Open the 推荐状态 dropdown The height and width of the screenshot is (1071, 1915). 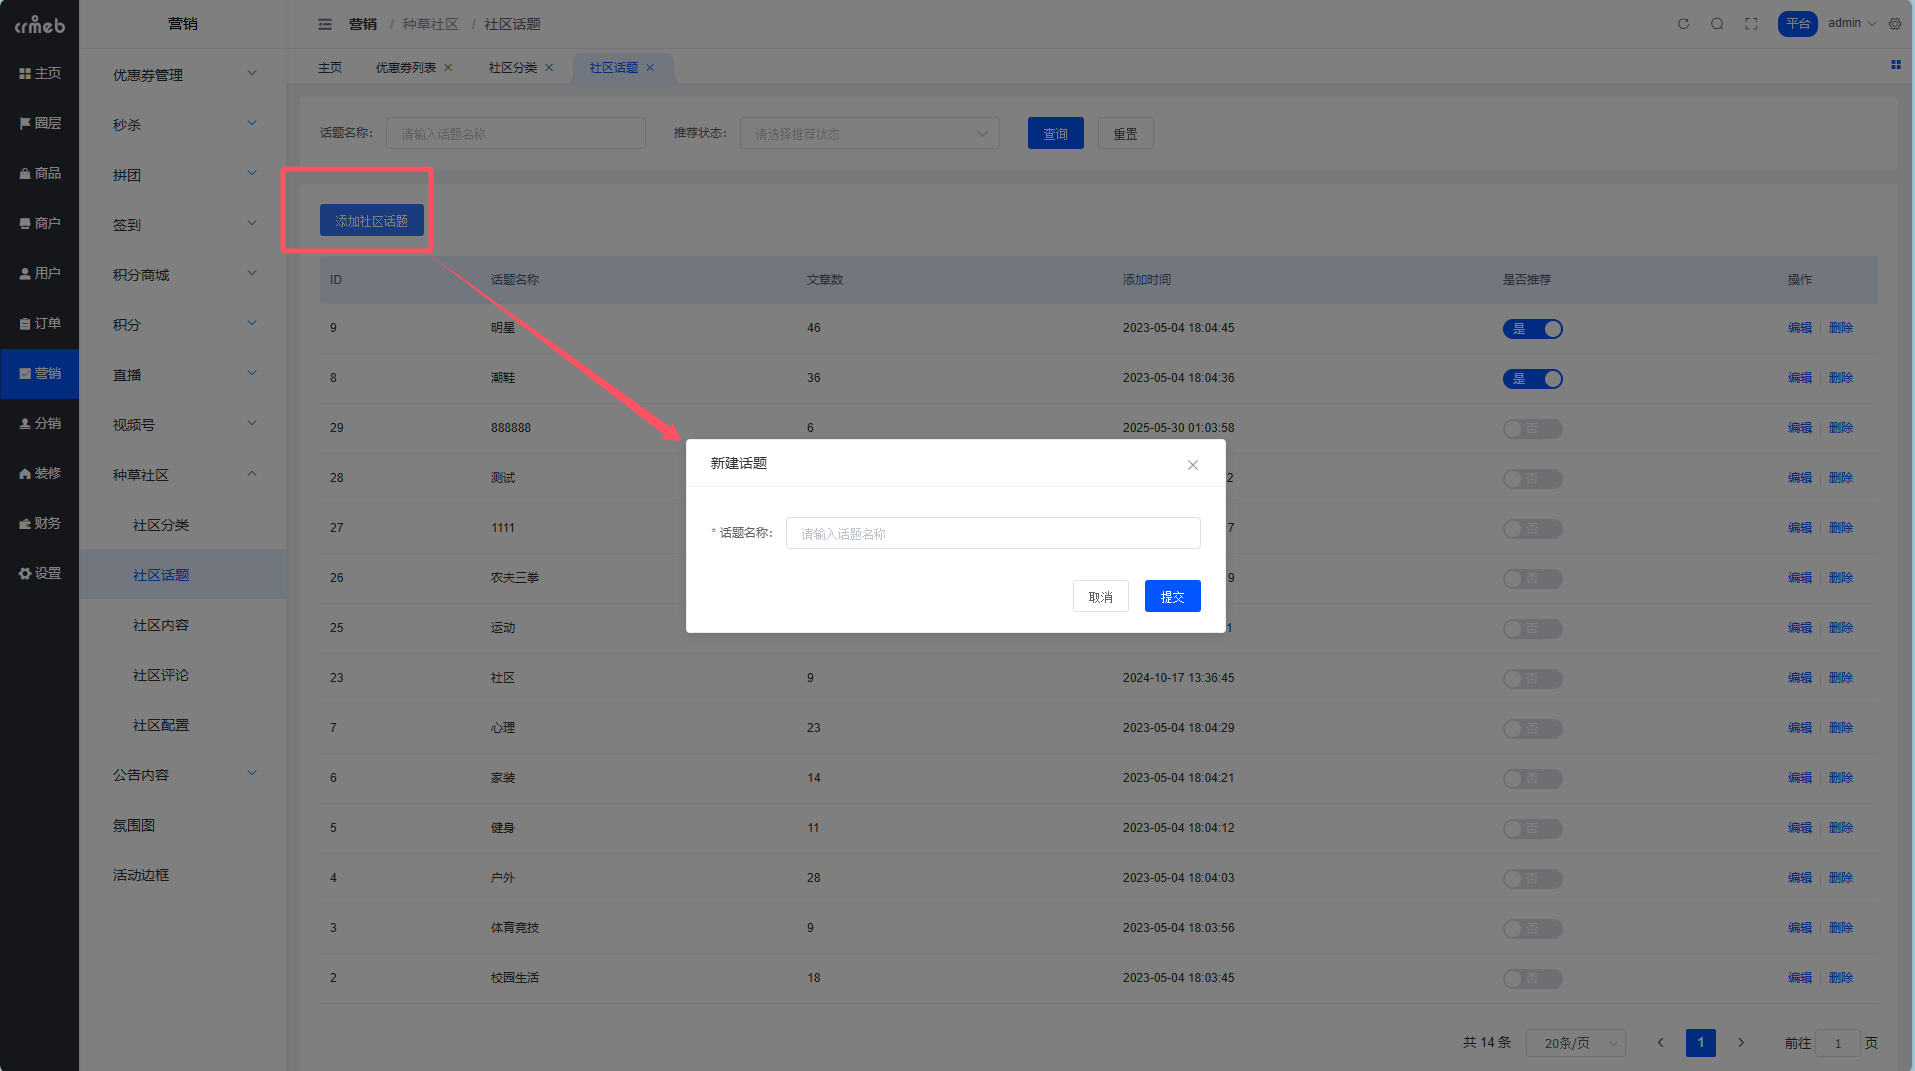[x=869, y=134]
